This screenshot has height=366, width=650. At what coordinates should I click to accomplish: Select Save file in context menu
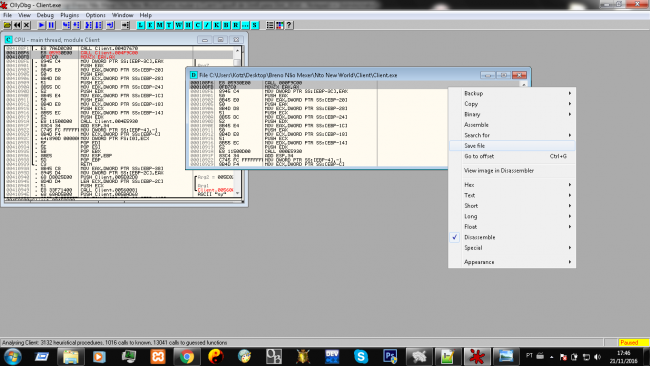(x=512, y=146)
